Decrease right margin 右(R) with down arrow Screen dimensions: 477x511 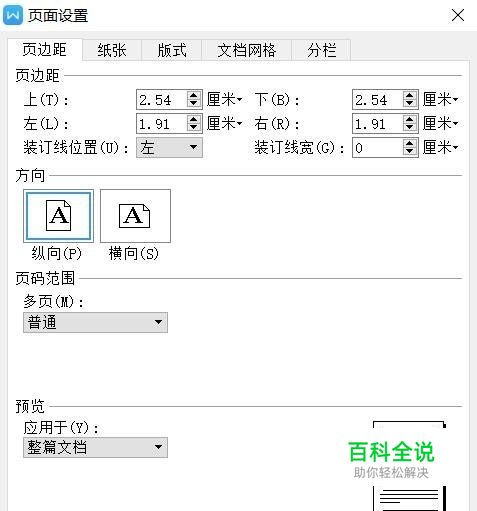410,127
